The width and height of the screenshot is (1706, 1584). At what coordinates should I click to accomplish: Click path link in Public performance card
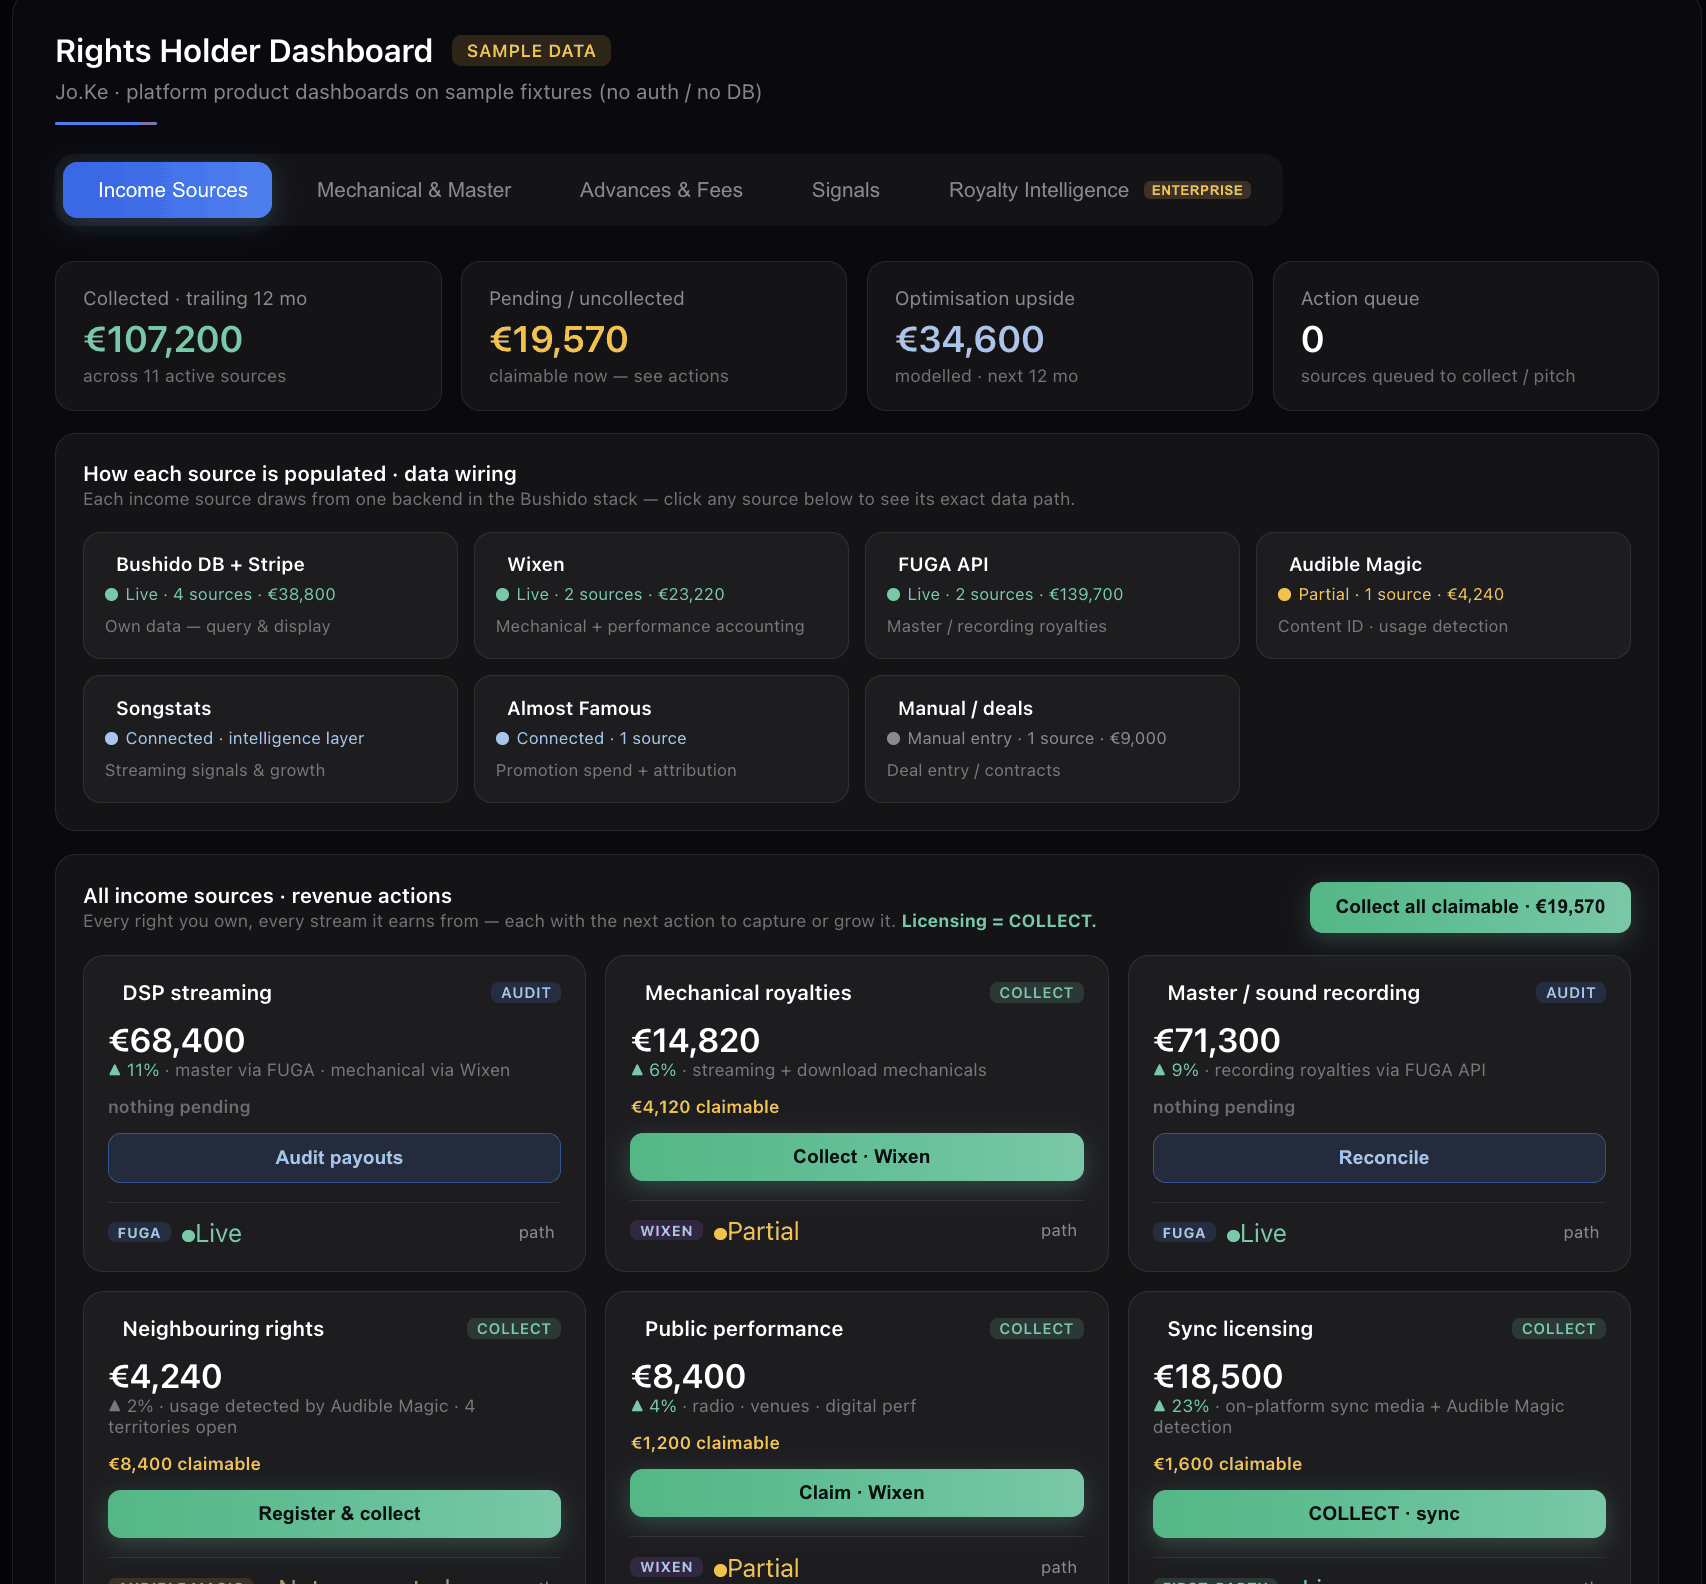coord(1058,1567)
